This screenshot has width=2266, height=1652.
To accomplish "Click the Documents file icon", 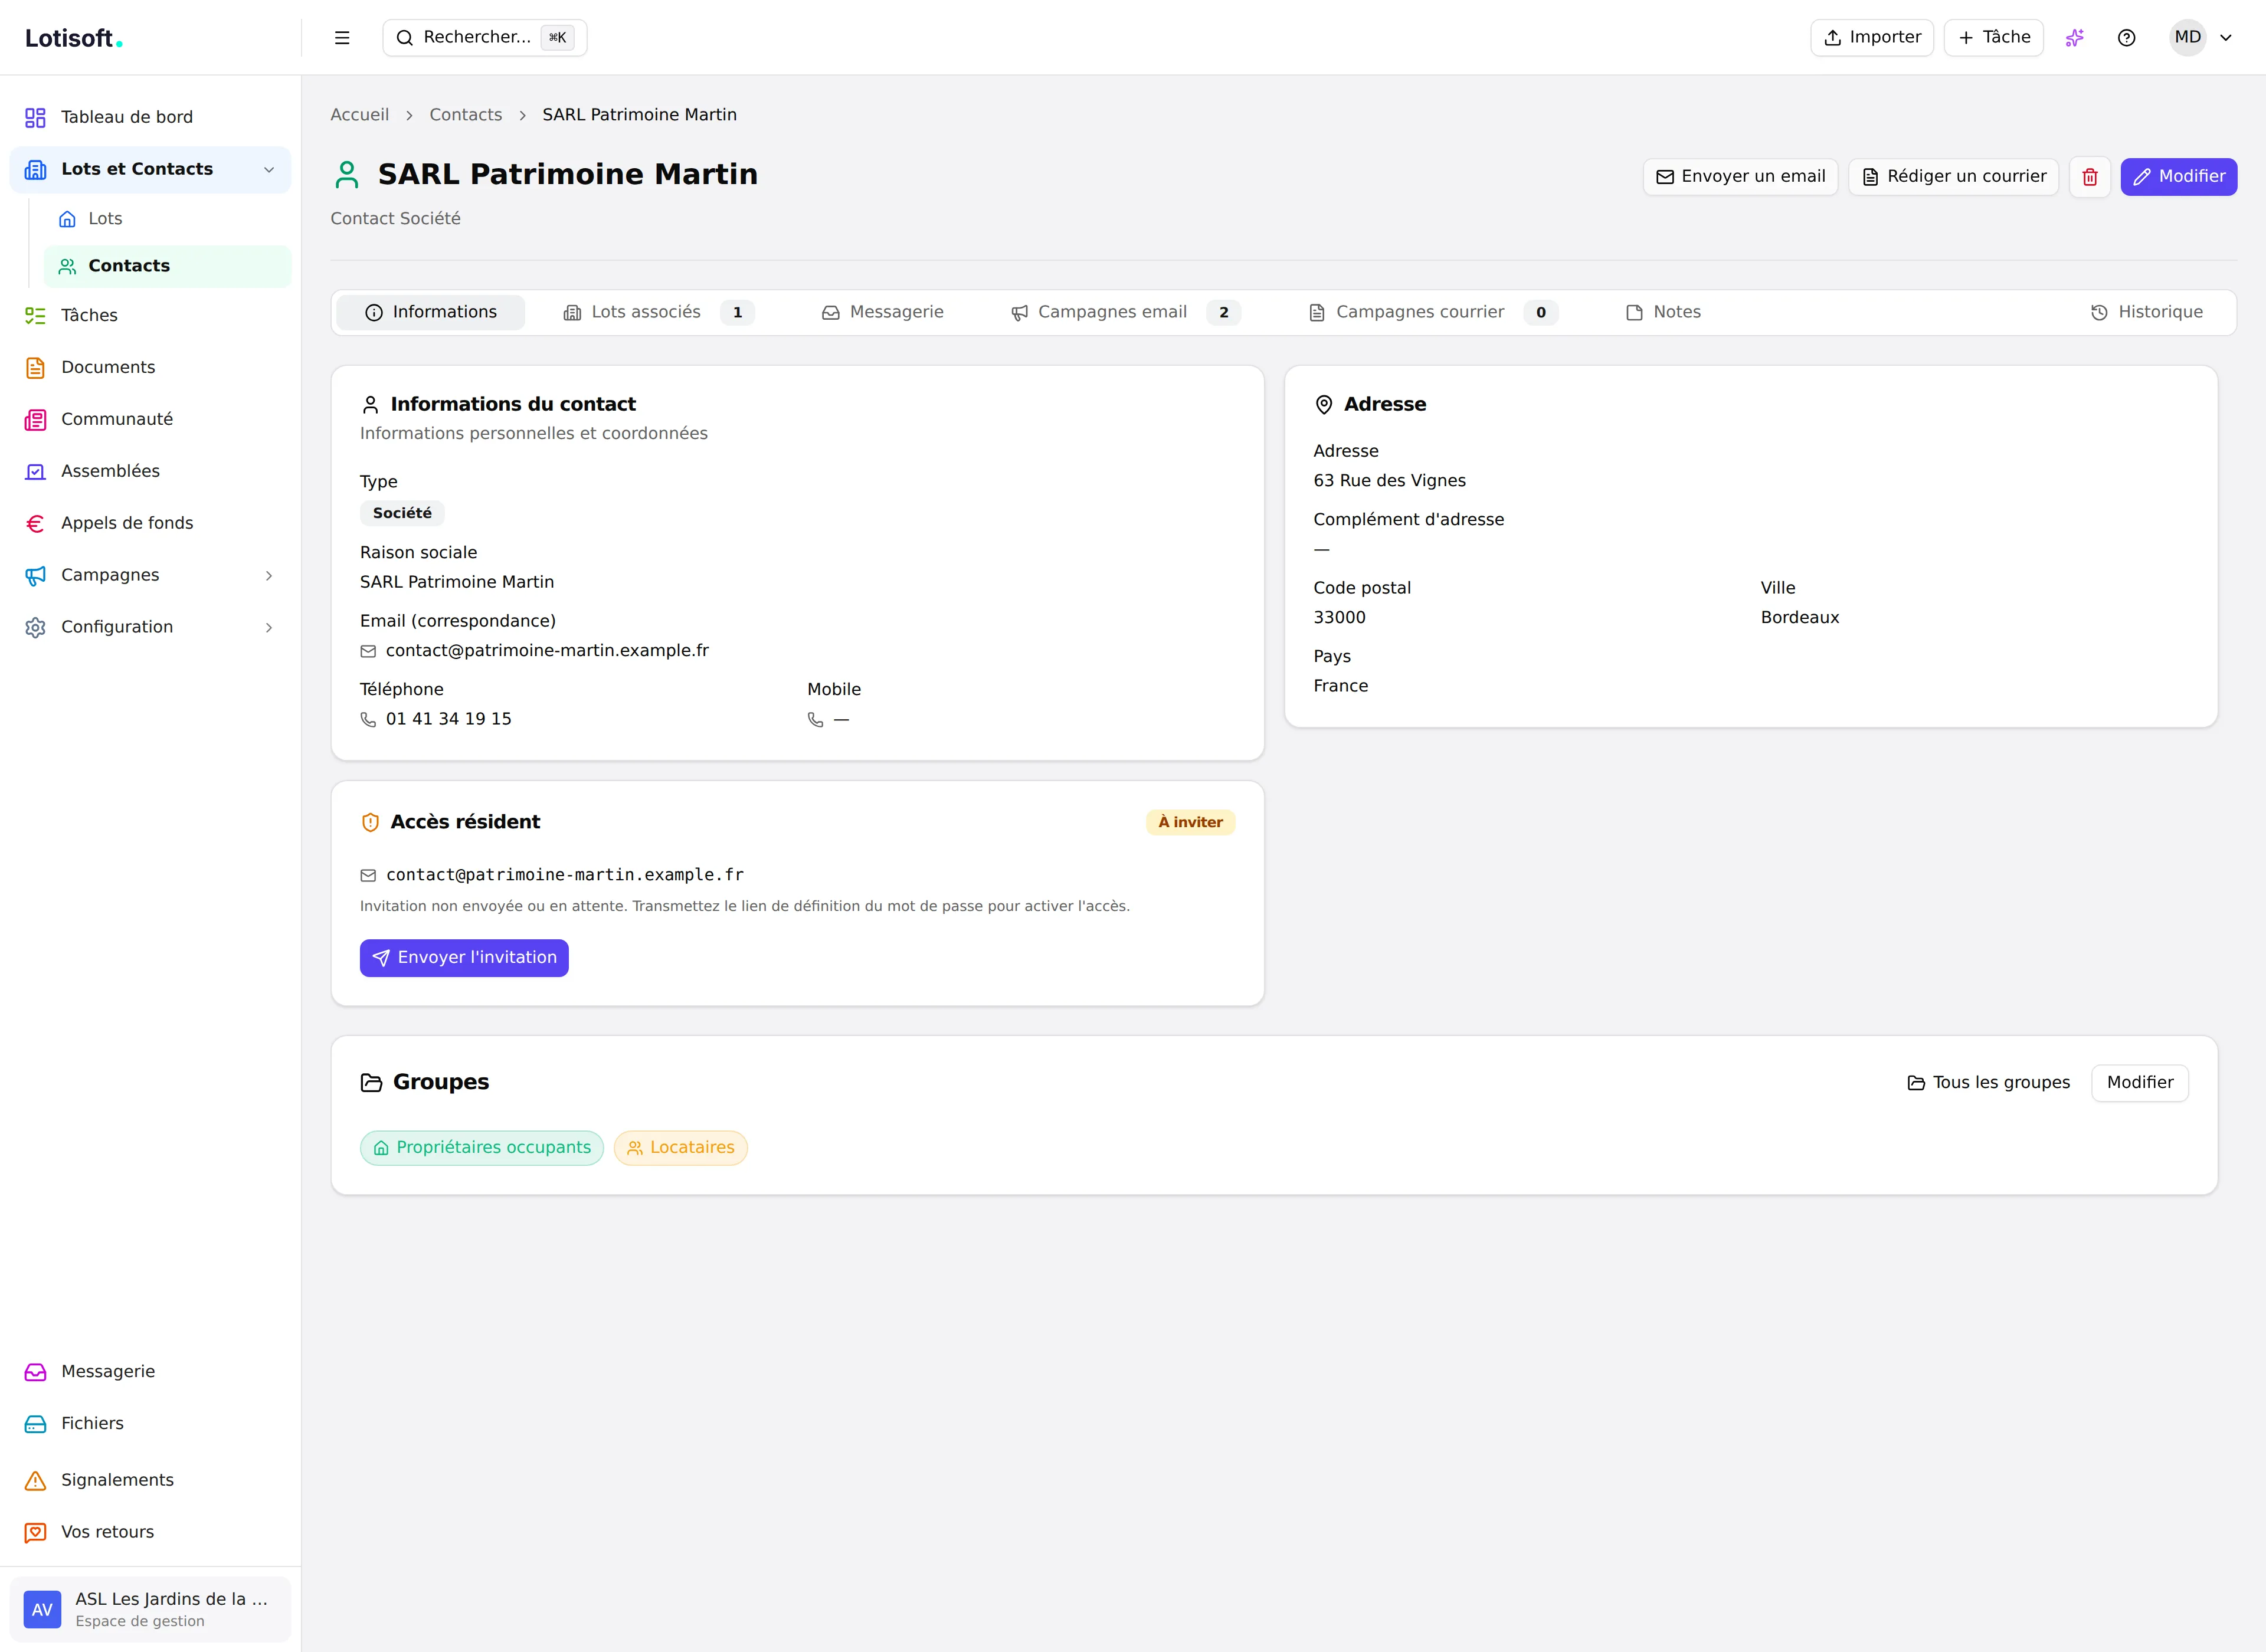I will point(35,368).
